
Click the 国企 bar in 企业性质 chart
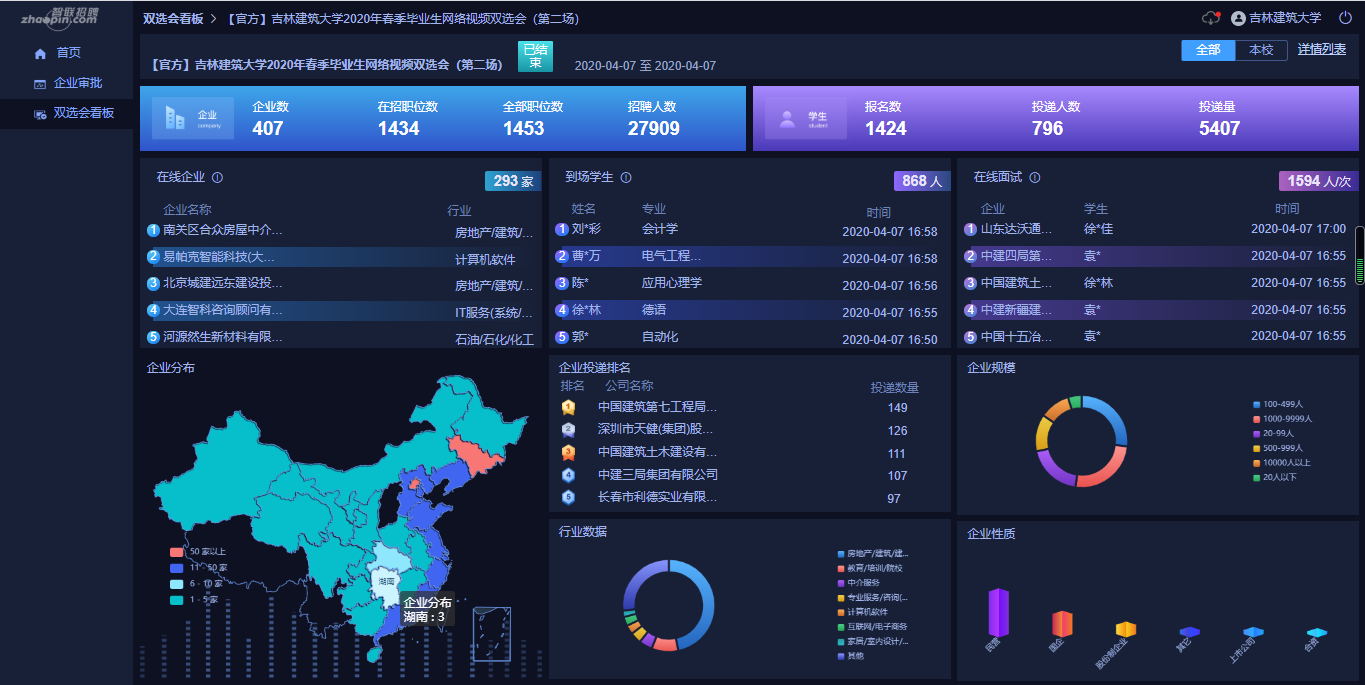1062,623
